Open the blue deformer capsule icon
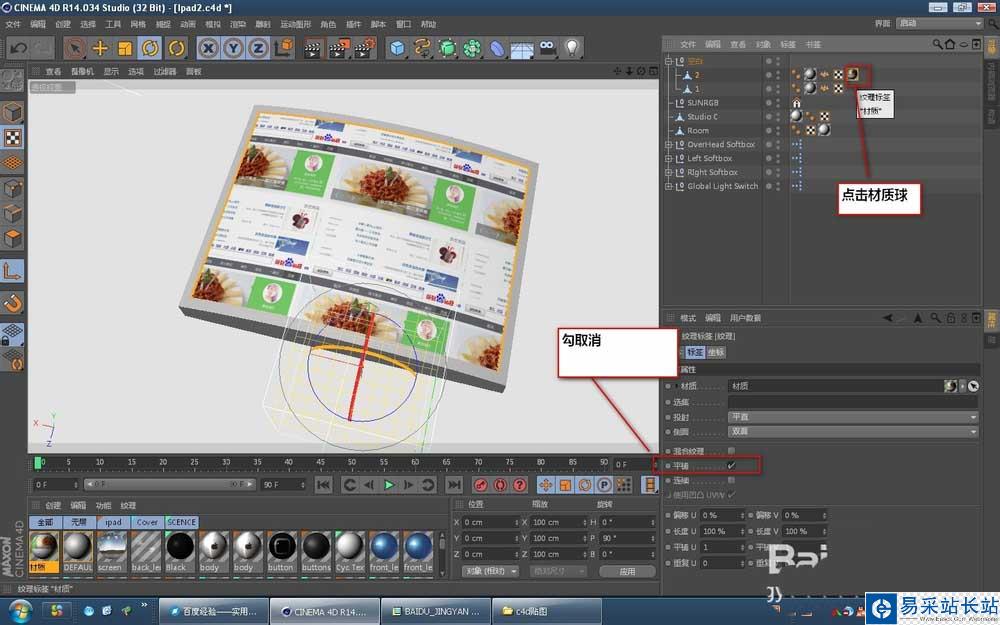The image size is (1000, 625). click(x=497, y=48)
